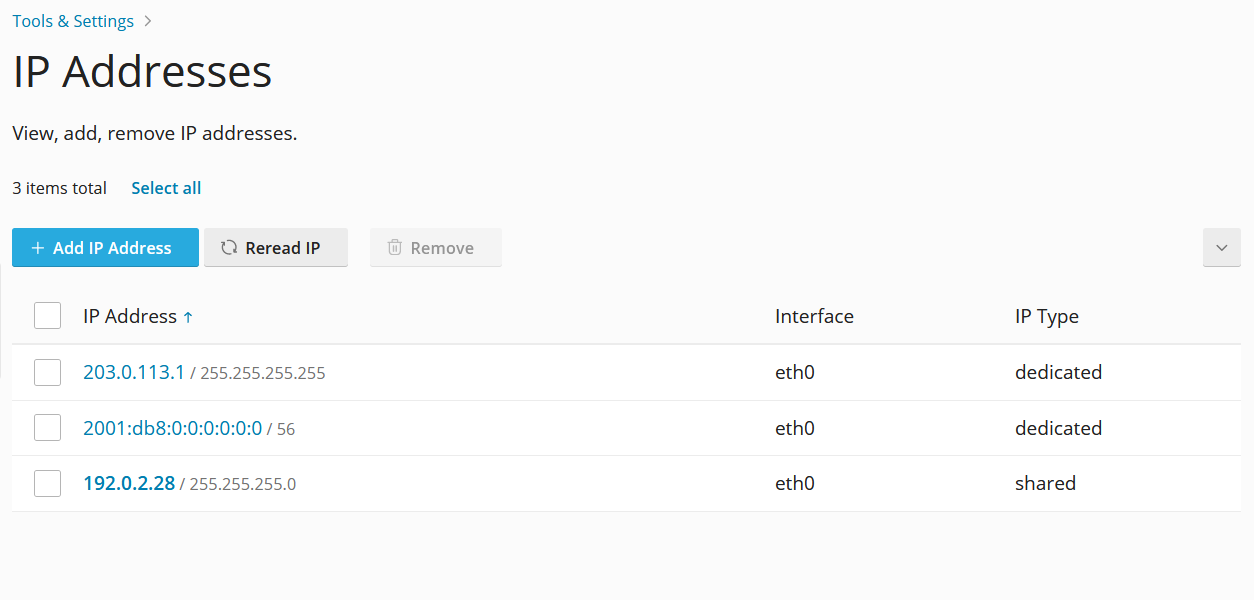Select the checkbox beside 2001:db8:0:0:0:0:0:0

click(47, 427)
